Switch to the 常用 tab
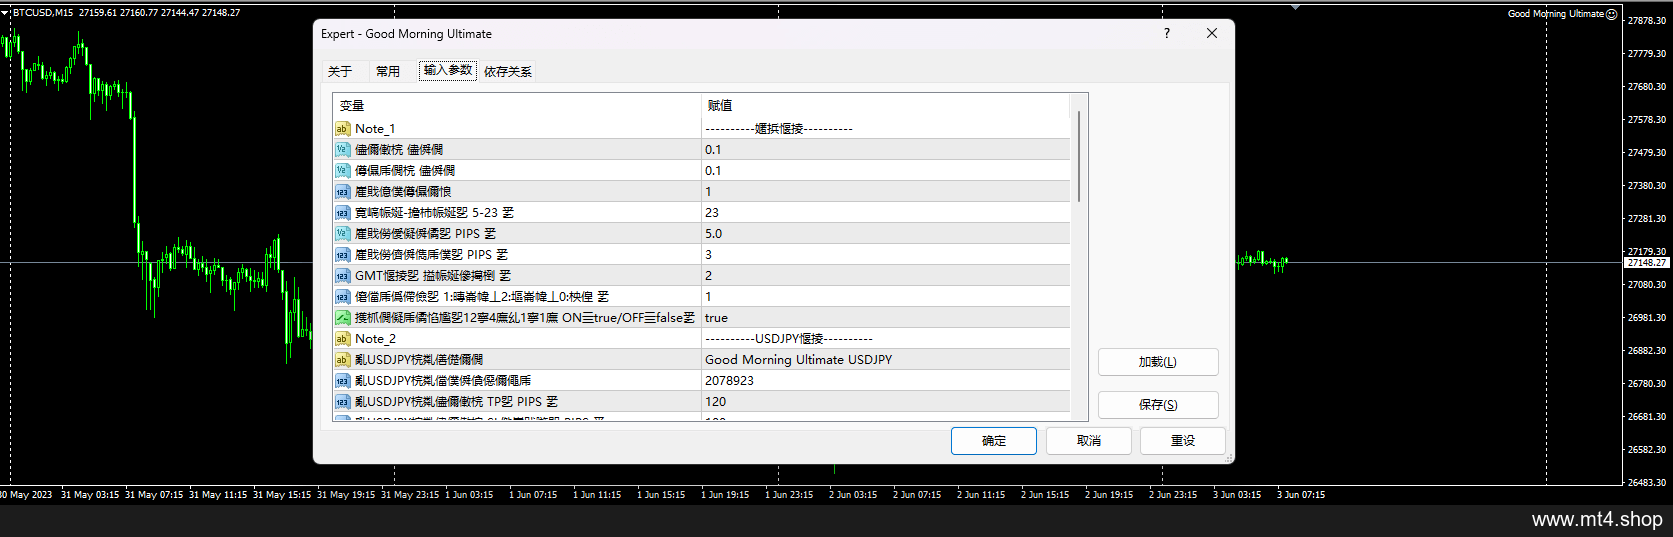Viewport: 1673px width, 537px height. [388, 71]
